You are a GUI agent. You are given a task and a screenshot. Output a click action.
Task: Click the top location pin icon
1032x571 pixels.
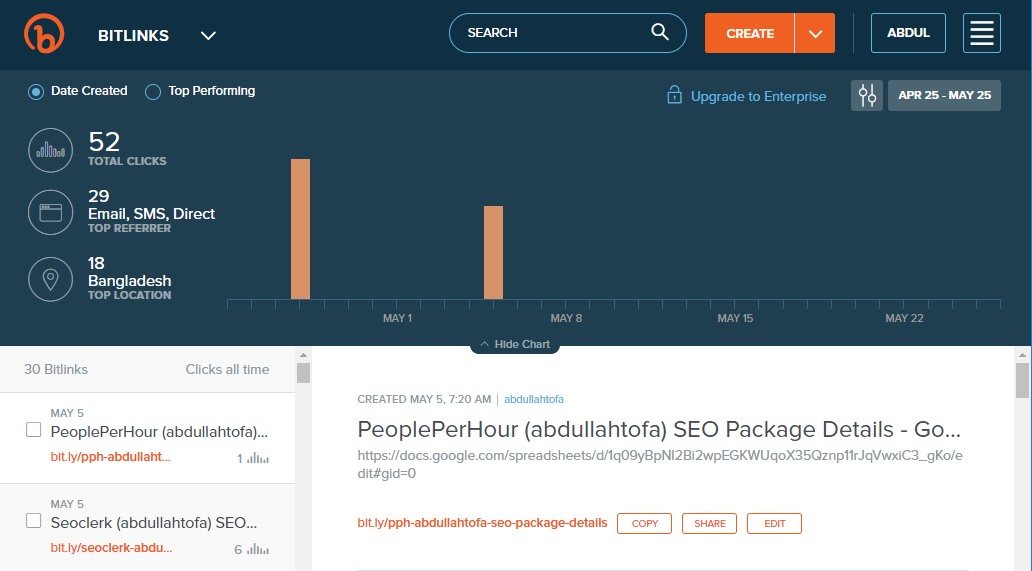(51, 279)
